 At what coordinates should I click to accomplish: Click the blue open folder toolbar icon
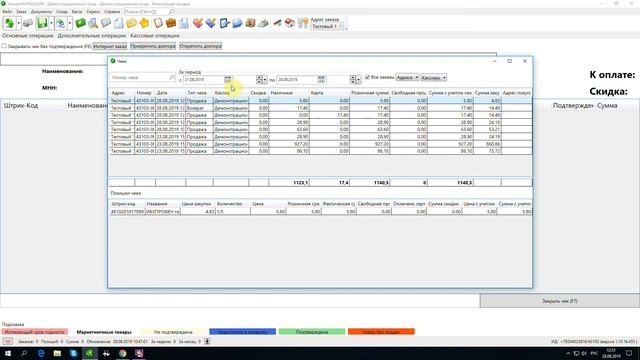(237, 23)
